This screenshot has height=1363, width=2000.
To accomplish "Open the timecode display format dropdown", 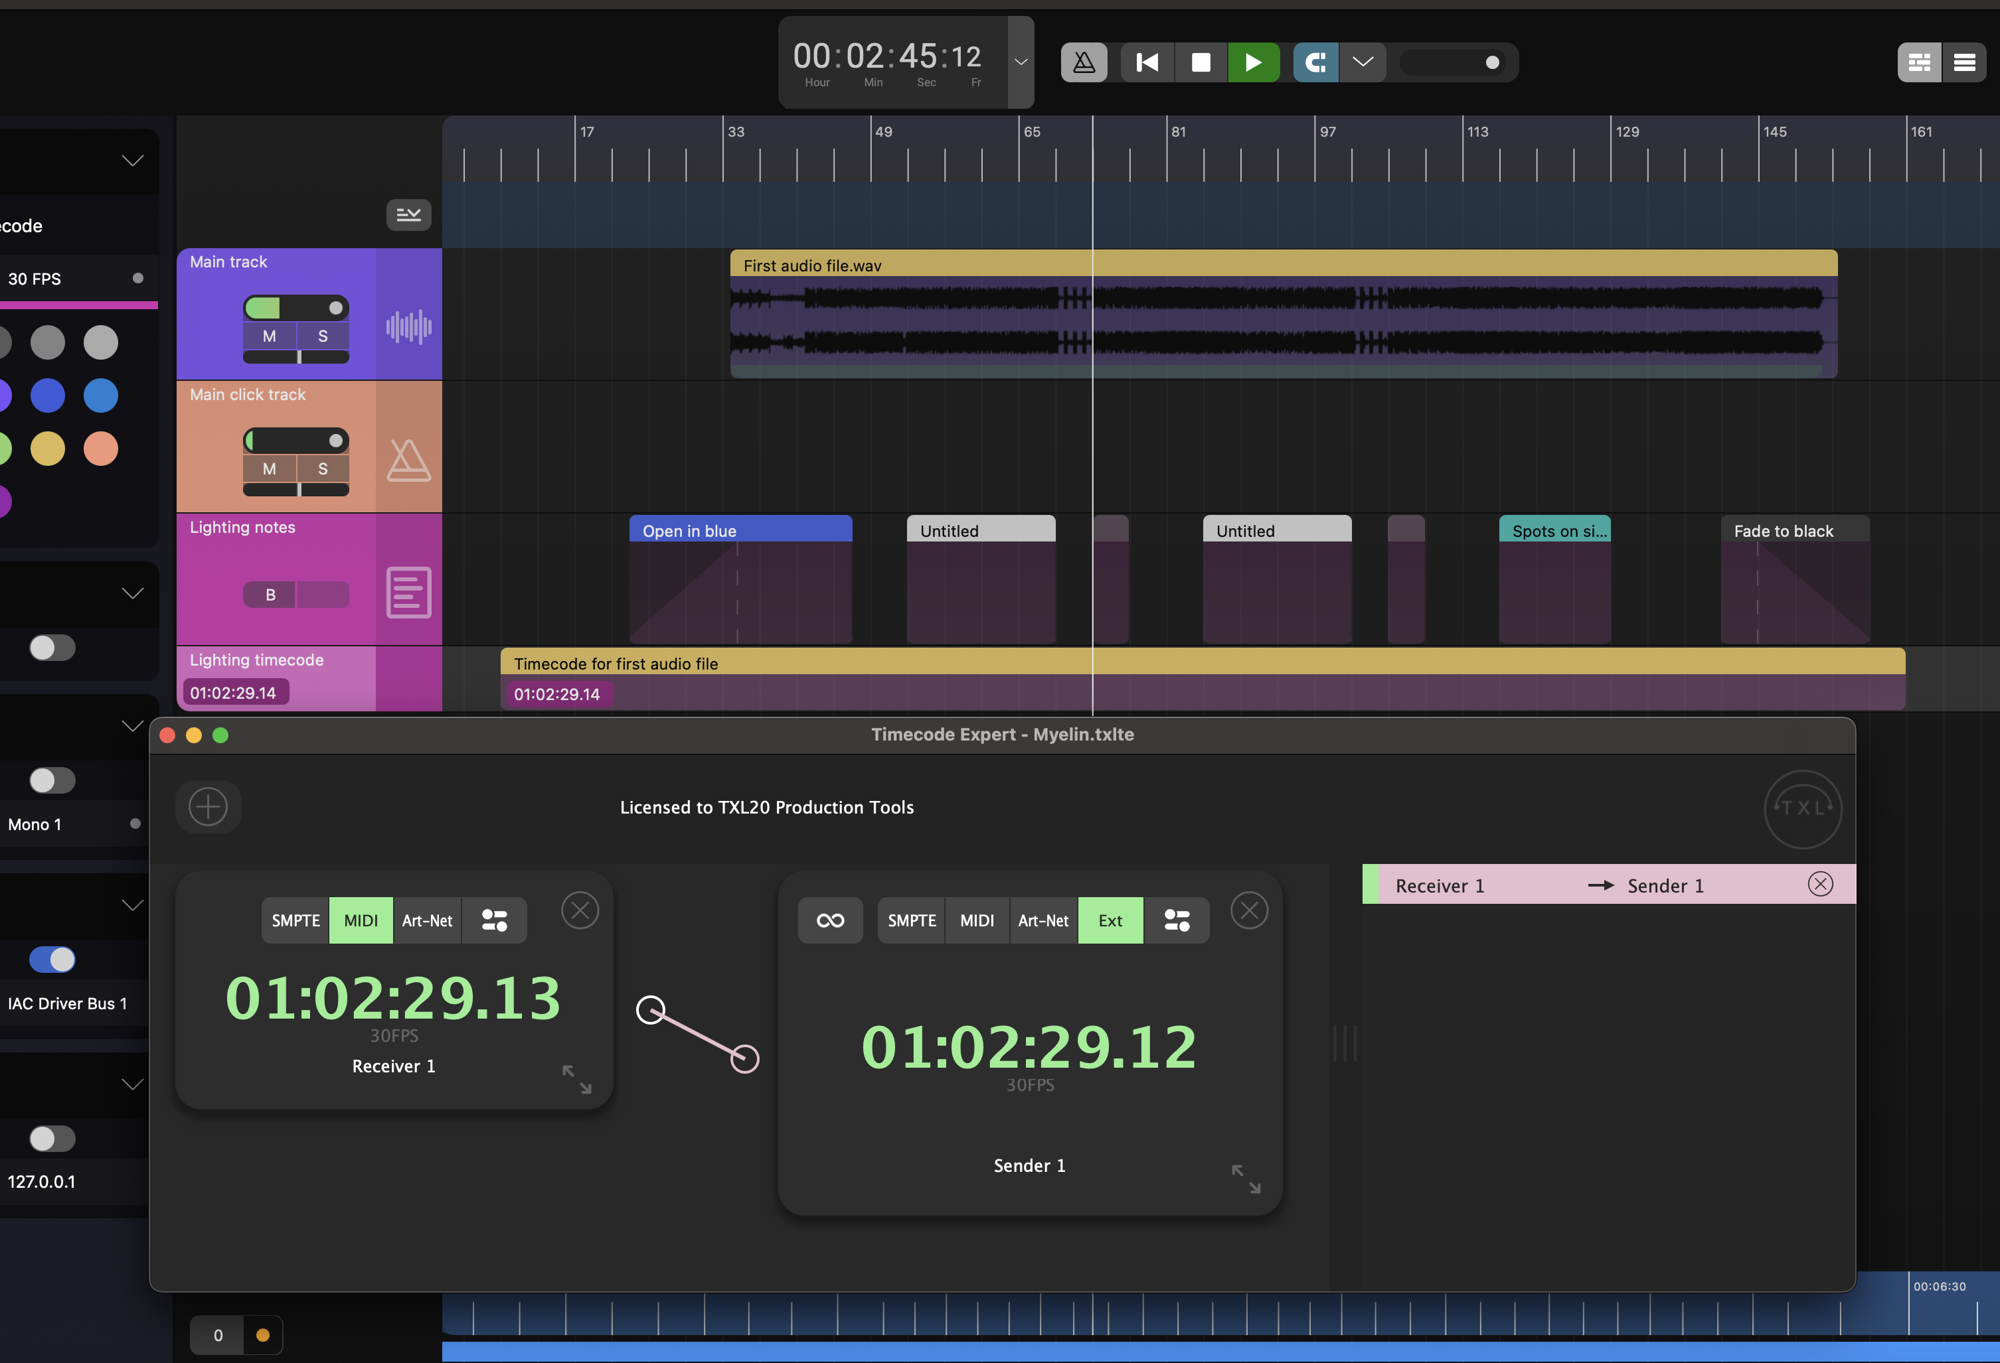I will [x=1020, y=62].
